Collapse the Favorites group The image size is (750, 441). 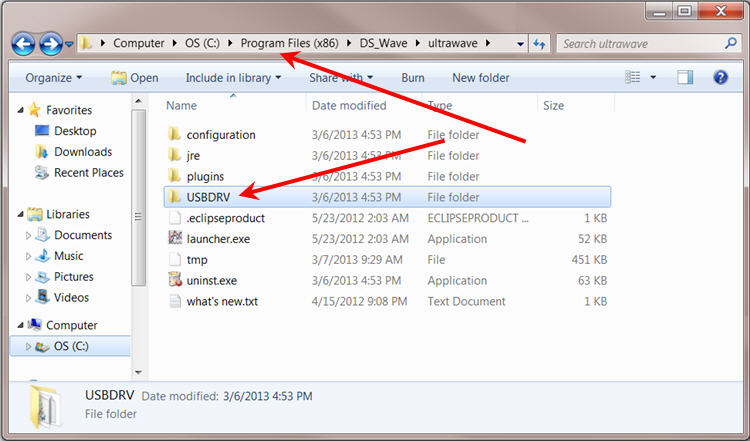(x=21, y=110)
